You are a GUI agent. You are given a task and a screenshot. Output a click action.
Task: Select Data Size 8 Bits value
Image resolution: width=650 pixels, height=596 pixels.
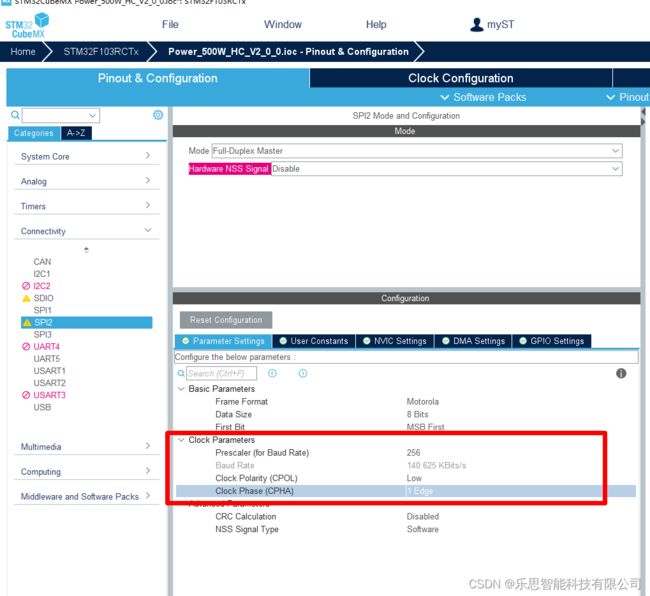pos(417,414)
